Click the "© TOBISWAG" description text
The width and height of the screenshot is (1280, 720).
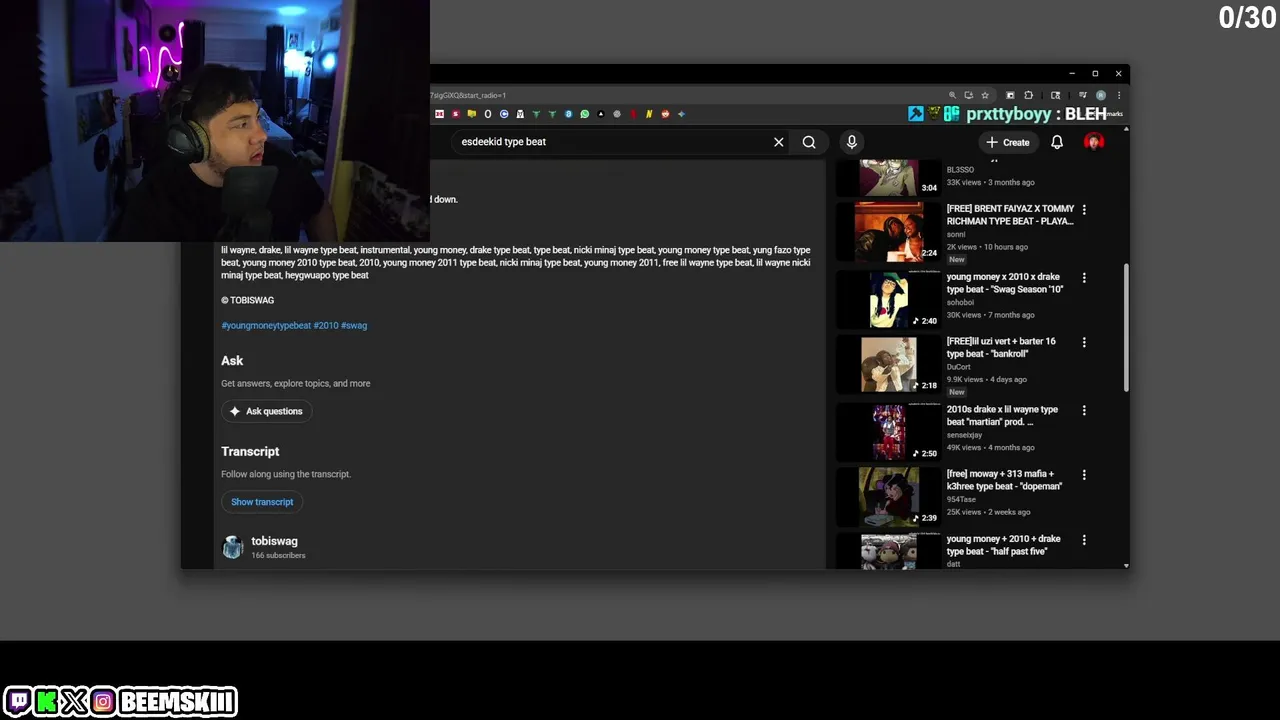247,300
